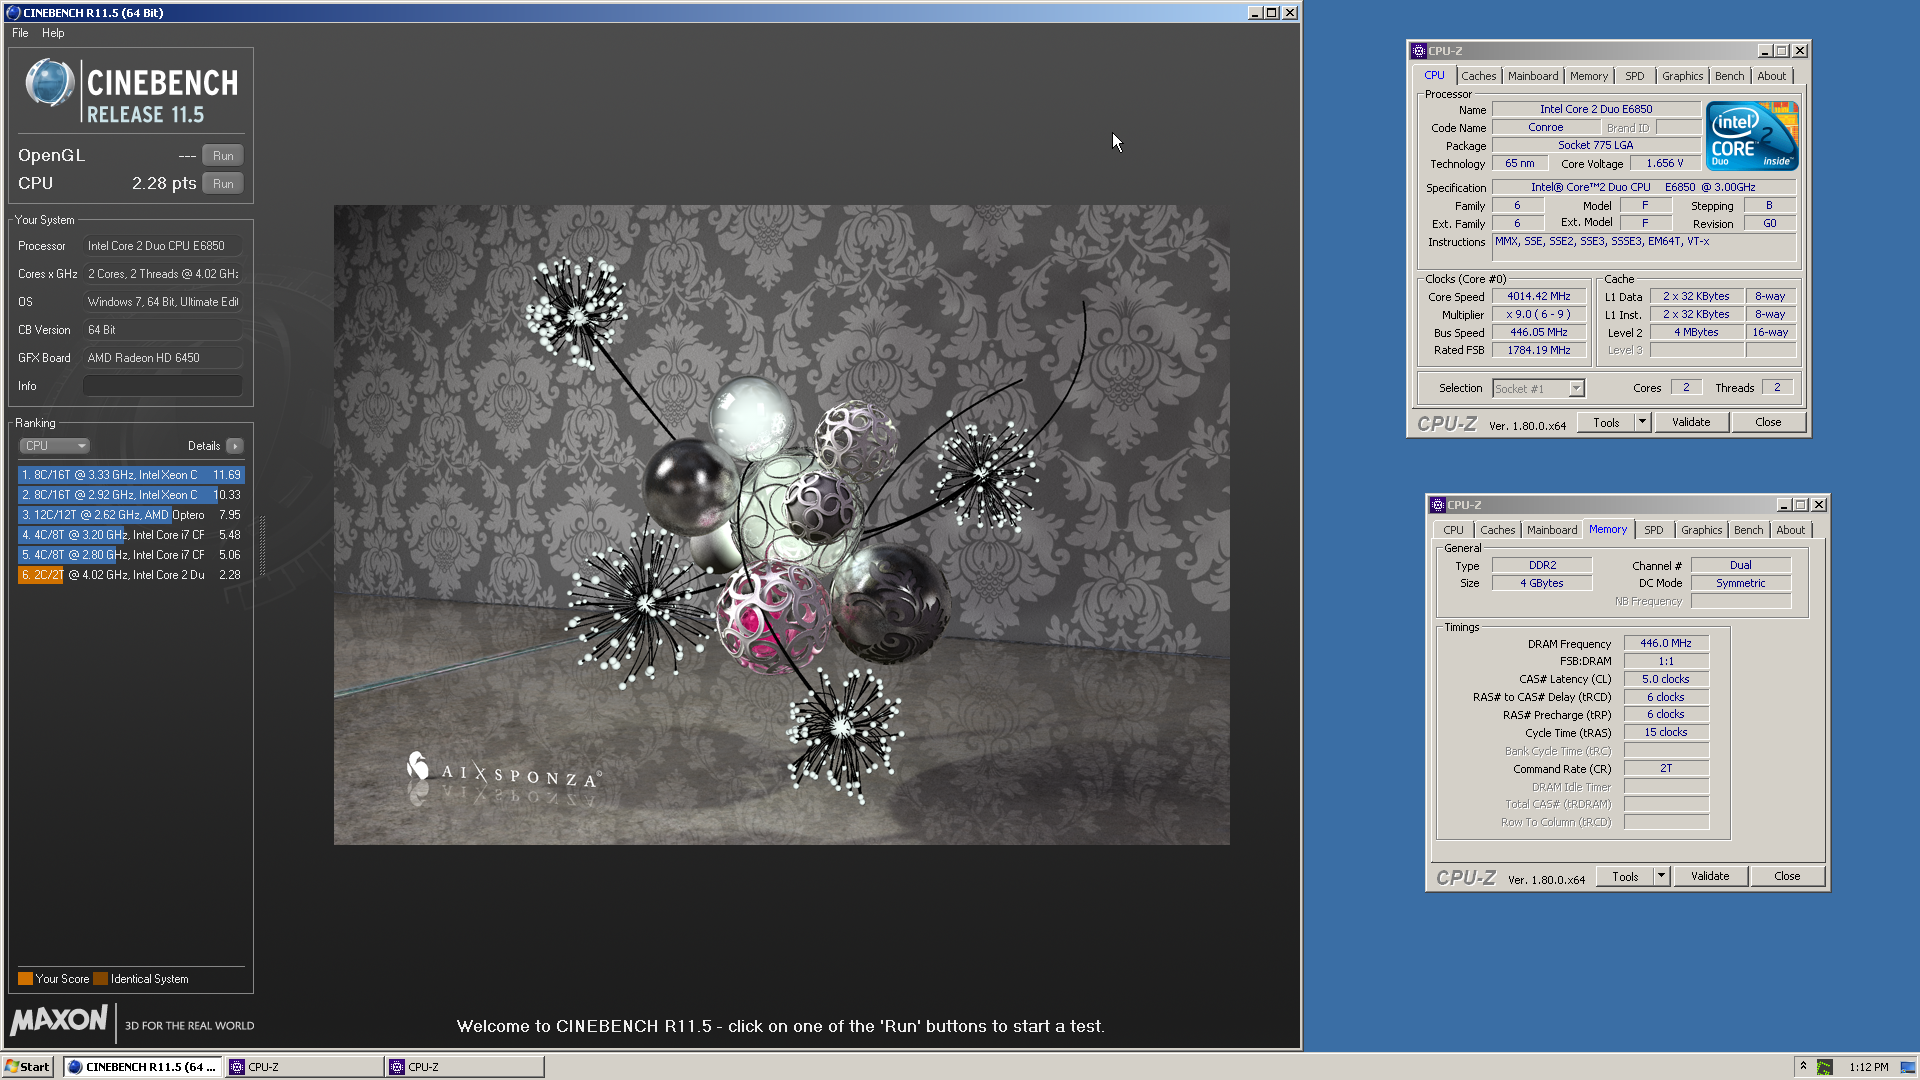Open Bench tab in top CPU-Z window
The image size is (1920, 1080).
[x=1729, y=76]
